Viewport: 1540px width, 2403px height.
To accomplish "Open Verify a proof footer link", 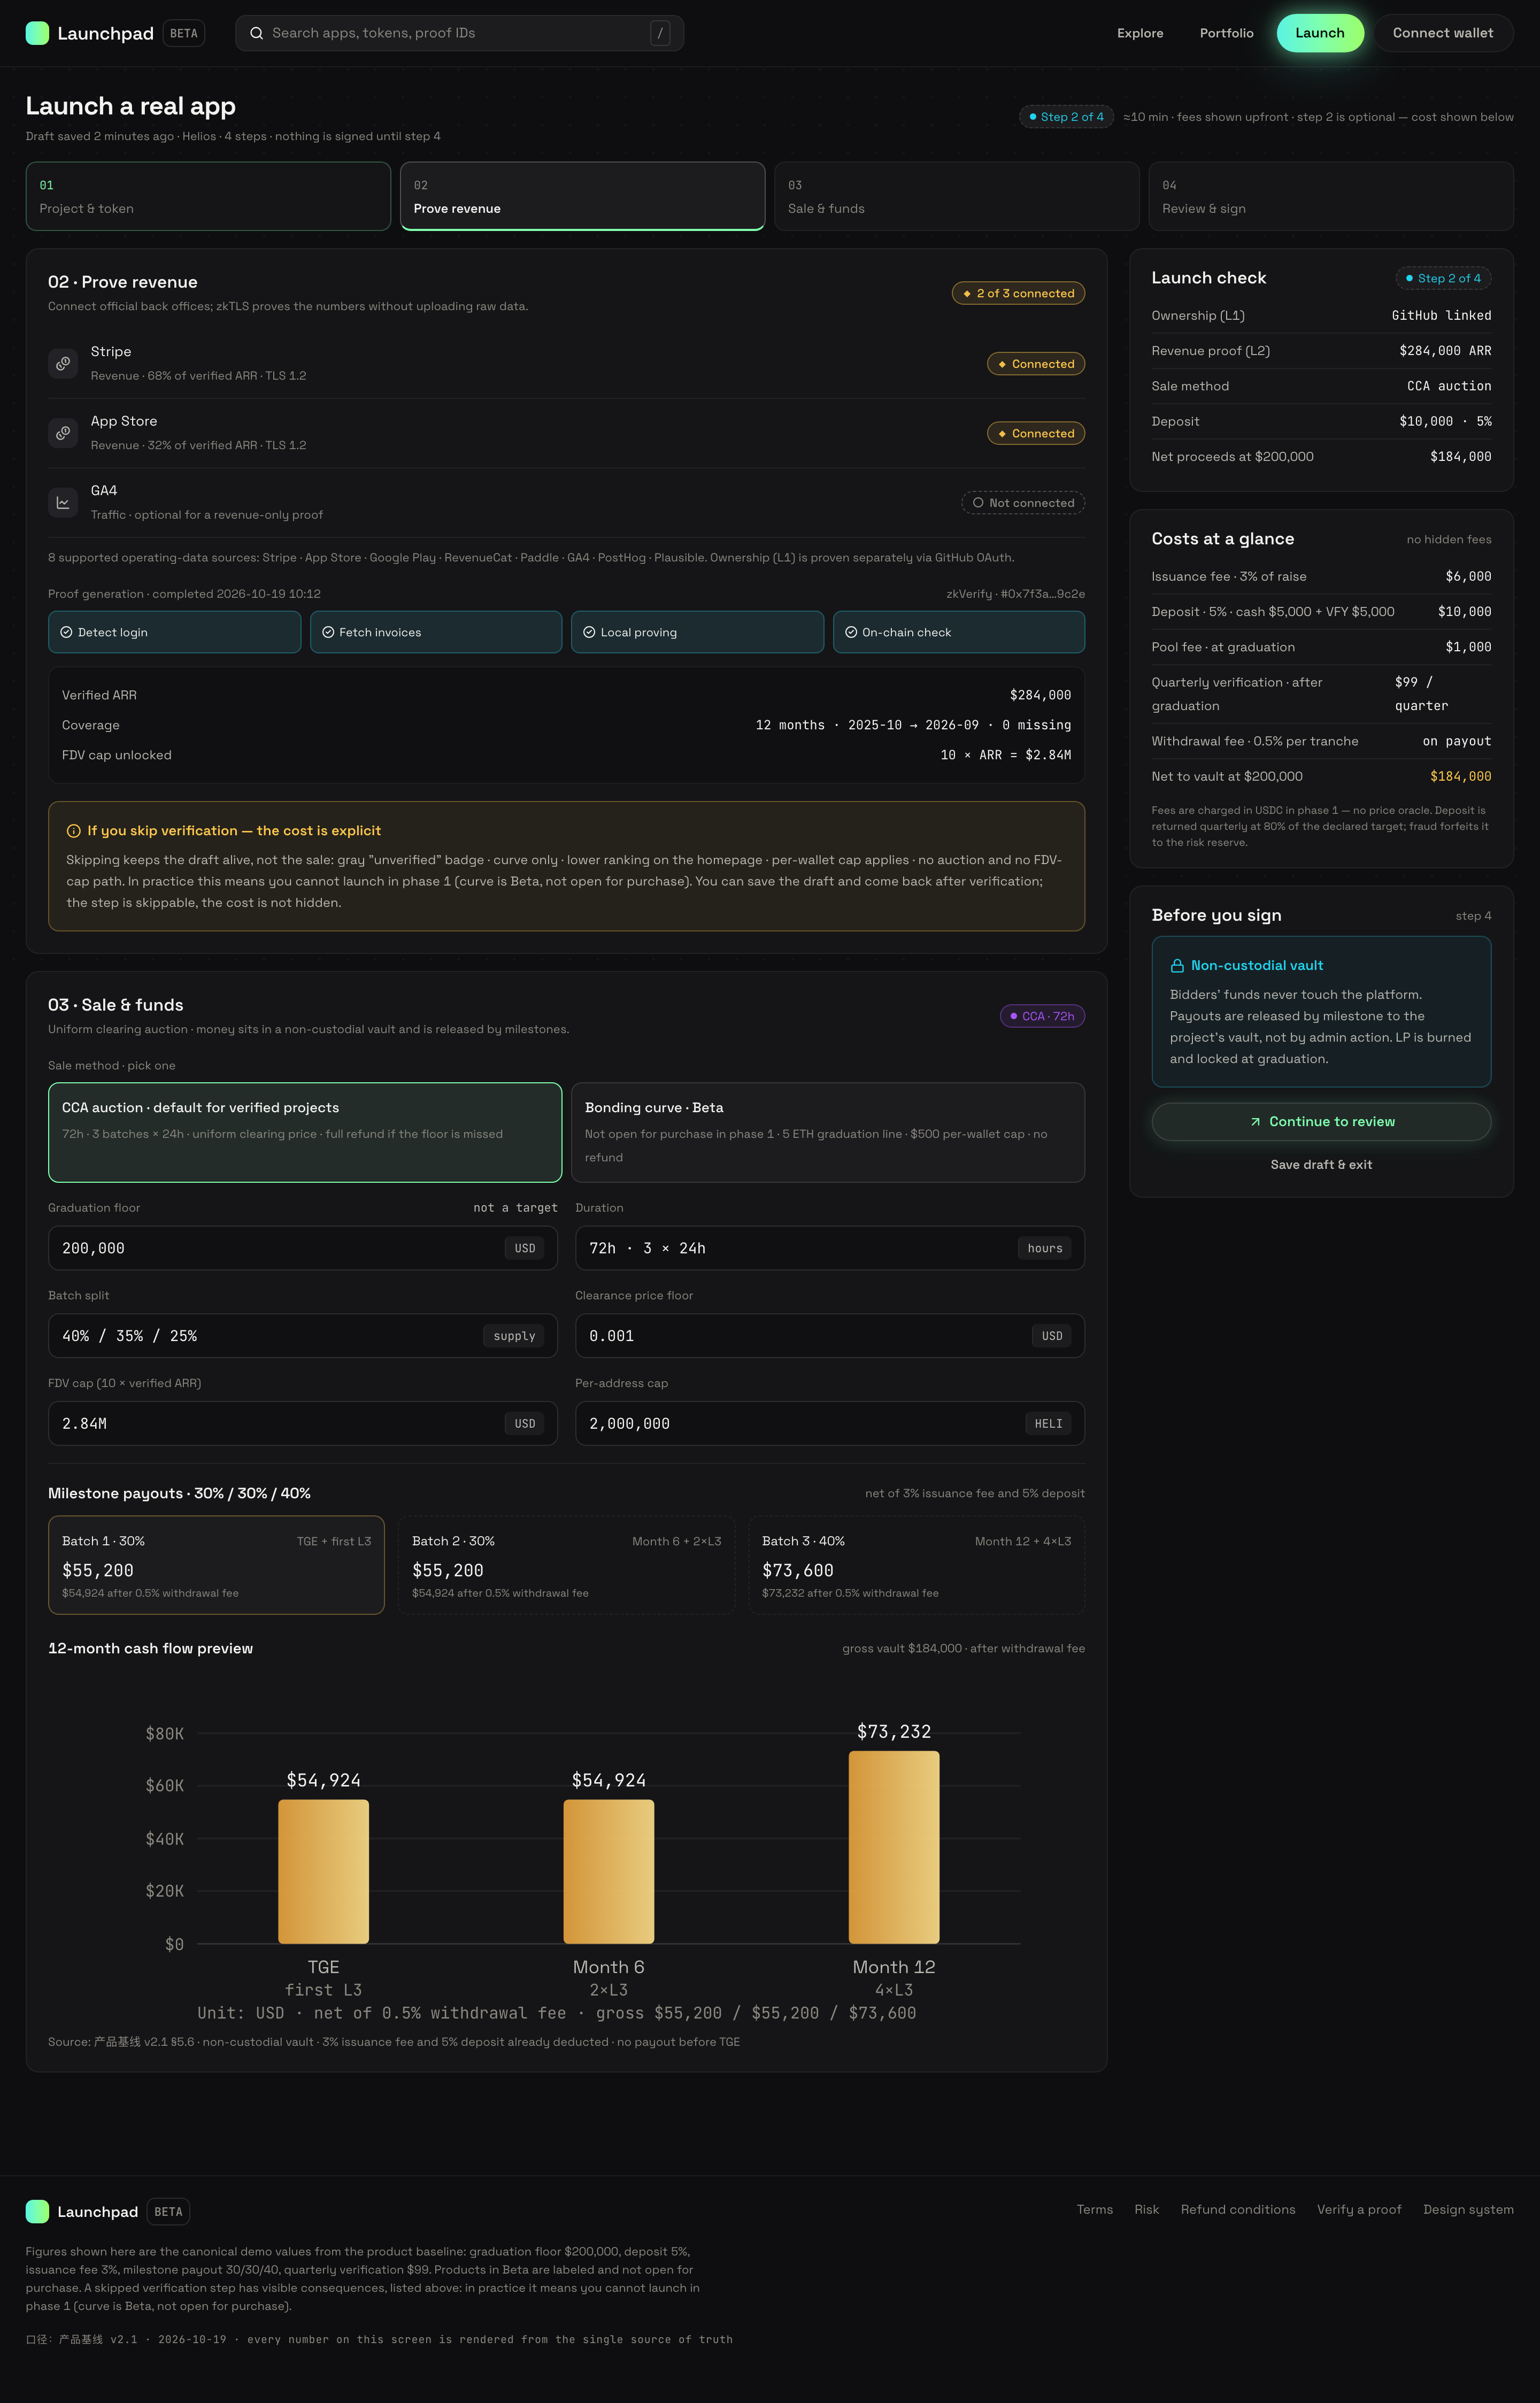I will click(x=1359, y=2210).
